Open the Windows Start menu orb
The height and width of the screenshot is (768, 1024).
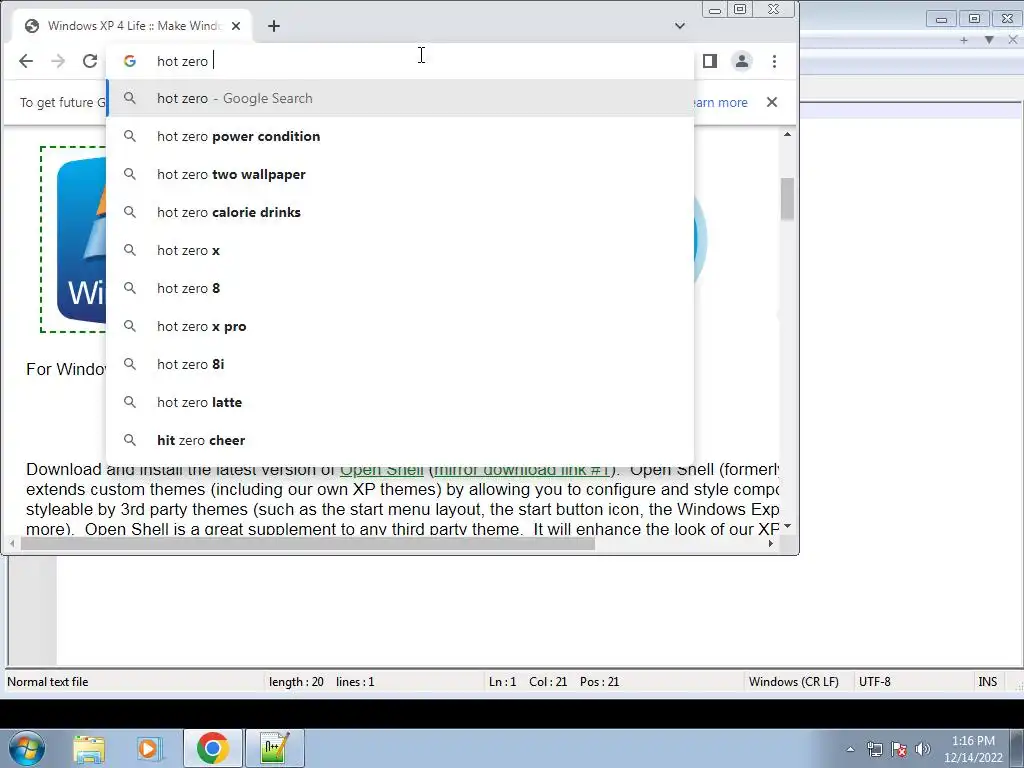click(26, 748)
